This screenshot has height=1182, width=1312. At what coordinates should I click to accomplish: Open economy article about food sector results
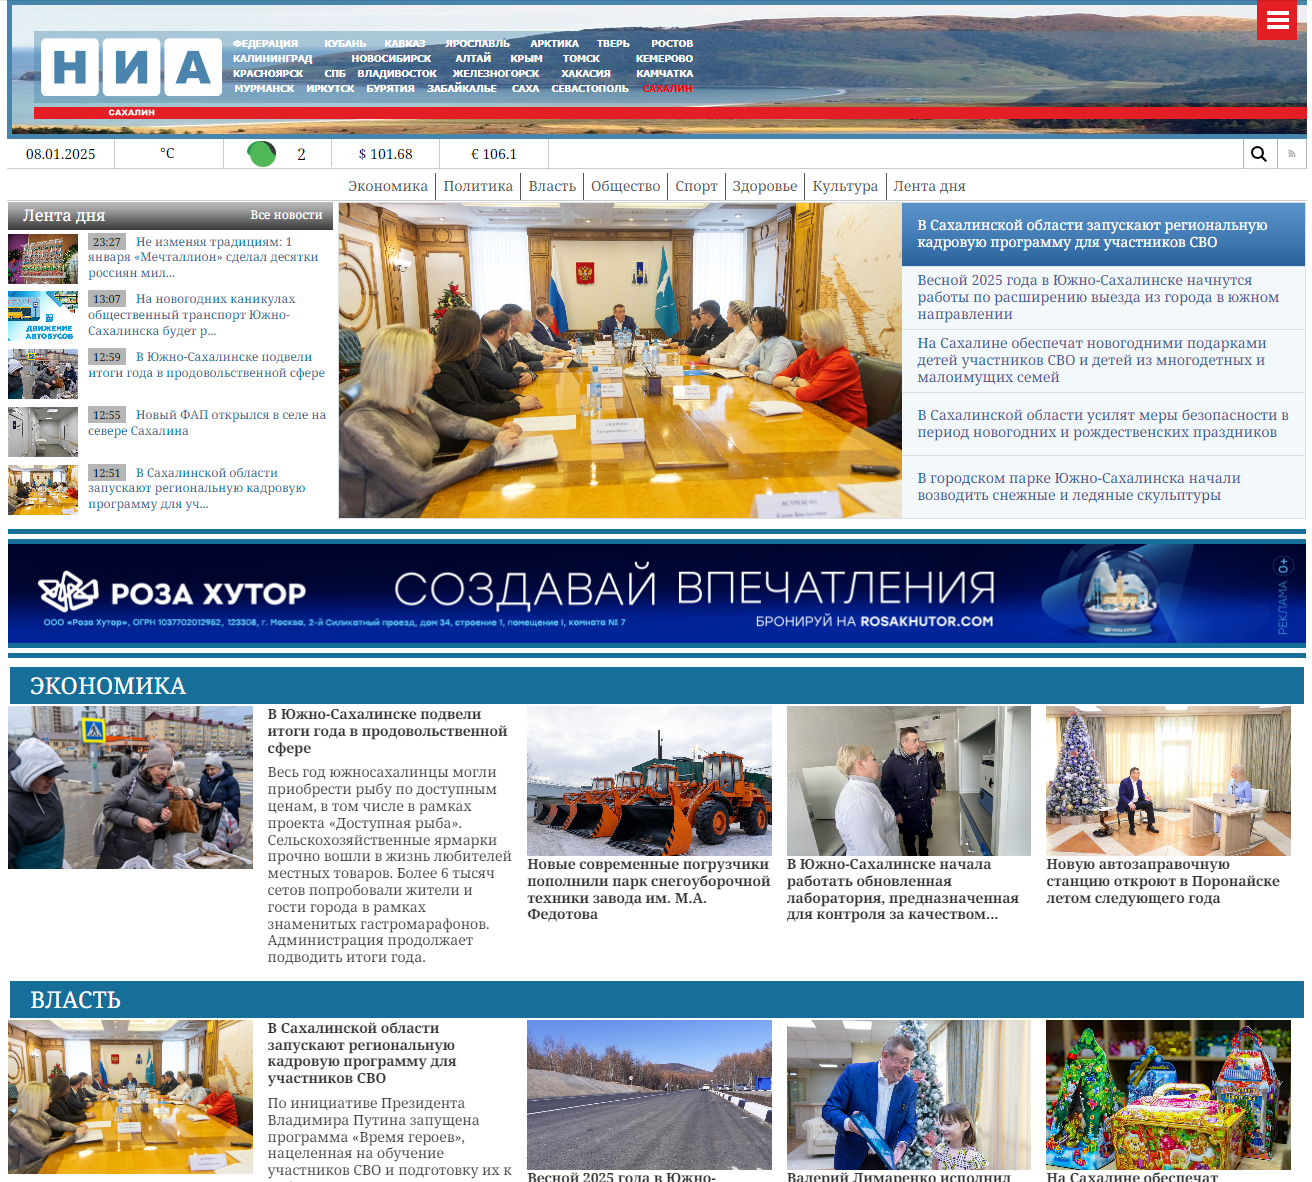pos(388,731)
